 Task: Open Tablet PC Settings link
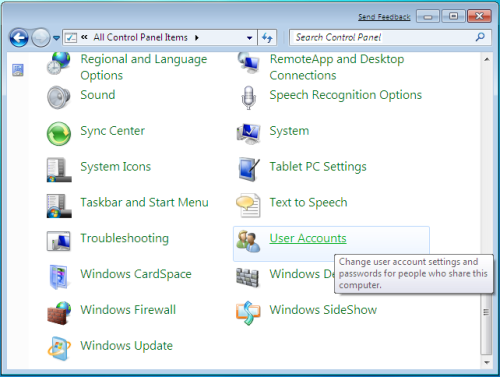click(318, 166)
